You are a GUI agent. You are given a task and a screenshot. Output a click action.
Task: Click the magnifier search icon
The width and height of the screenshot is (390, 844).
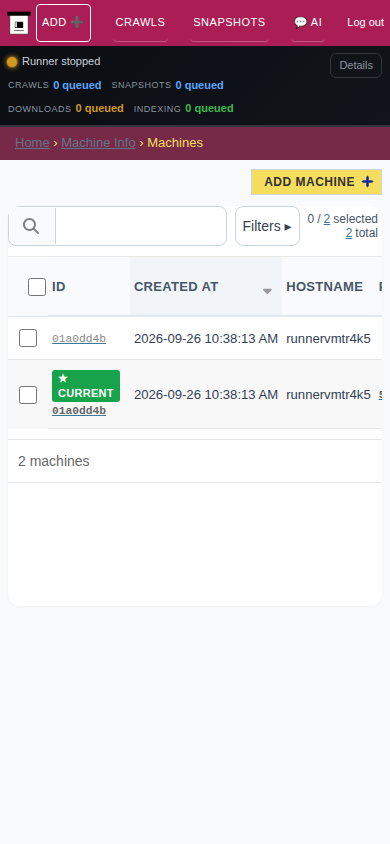[31, 226]
